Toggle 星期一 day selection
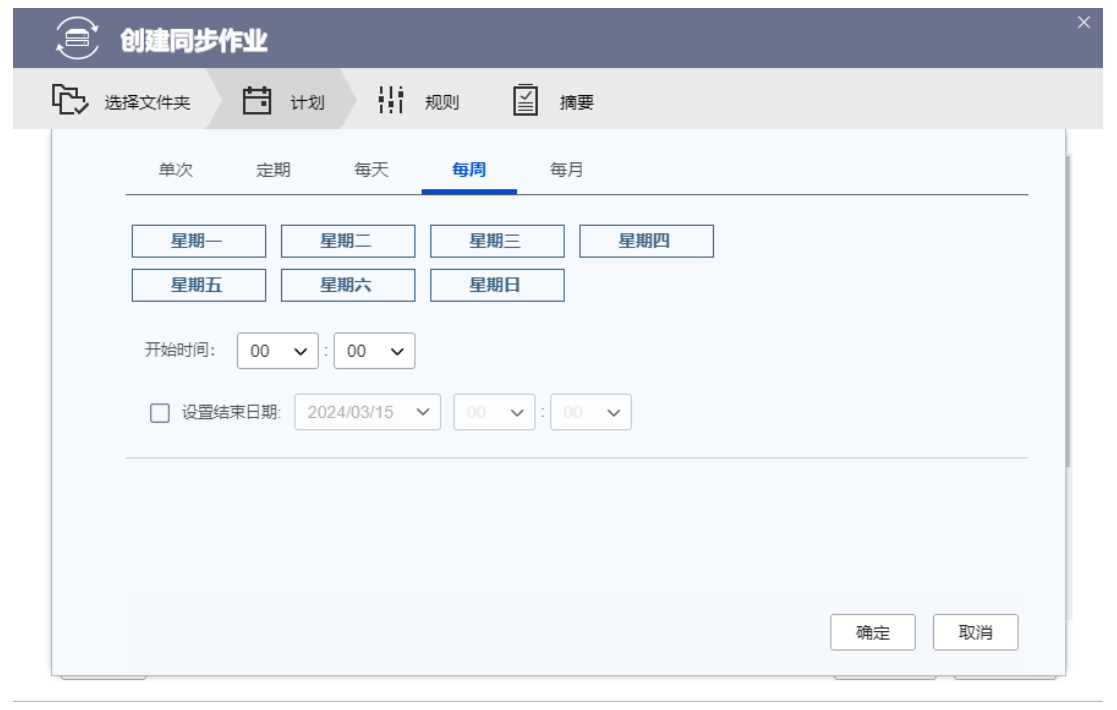This screenshot has width=1117, height=710. coord(198,241)
